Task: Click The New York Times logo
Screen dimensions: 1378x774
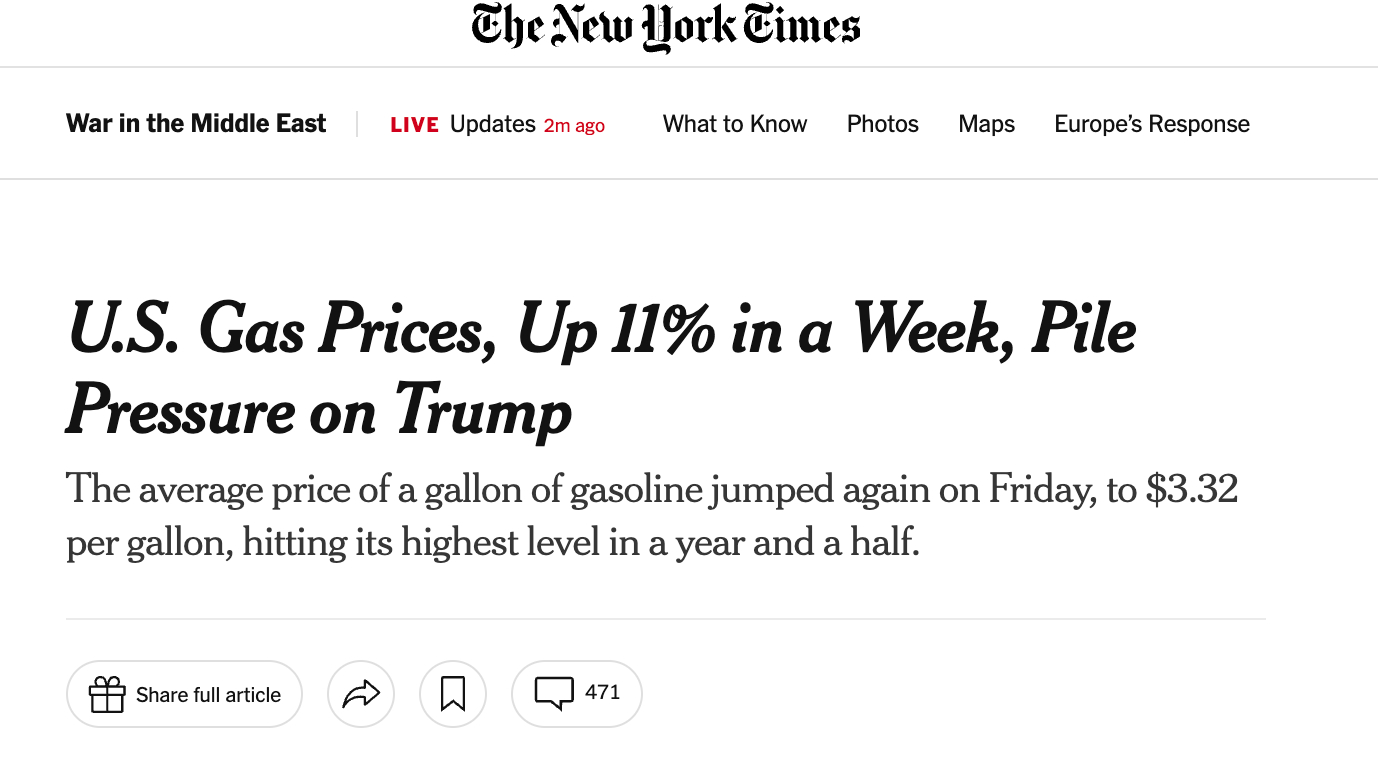Action: (666, 27)
